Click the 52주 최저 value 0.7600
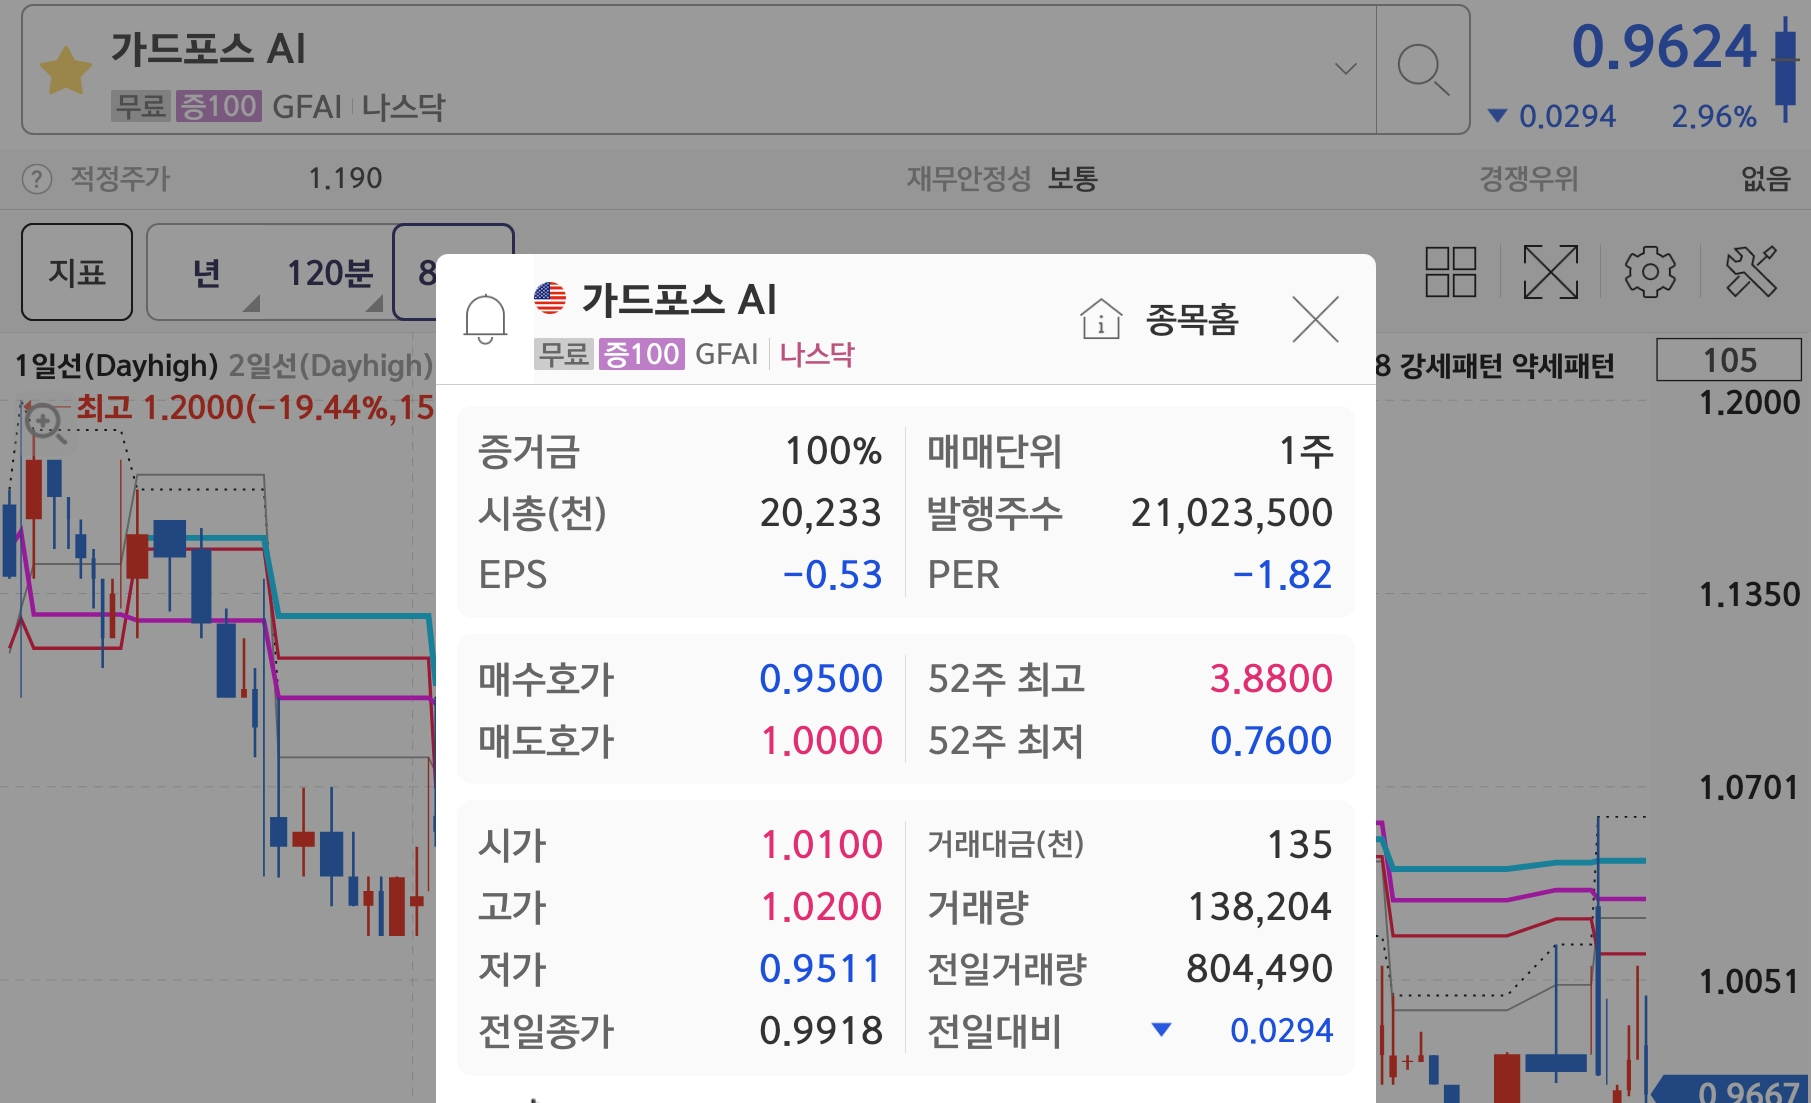Image resolution: width=1811 pixels, height=1103 pixels. click(x=1271, y=741)
